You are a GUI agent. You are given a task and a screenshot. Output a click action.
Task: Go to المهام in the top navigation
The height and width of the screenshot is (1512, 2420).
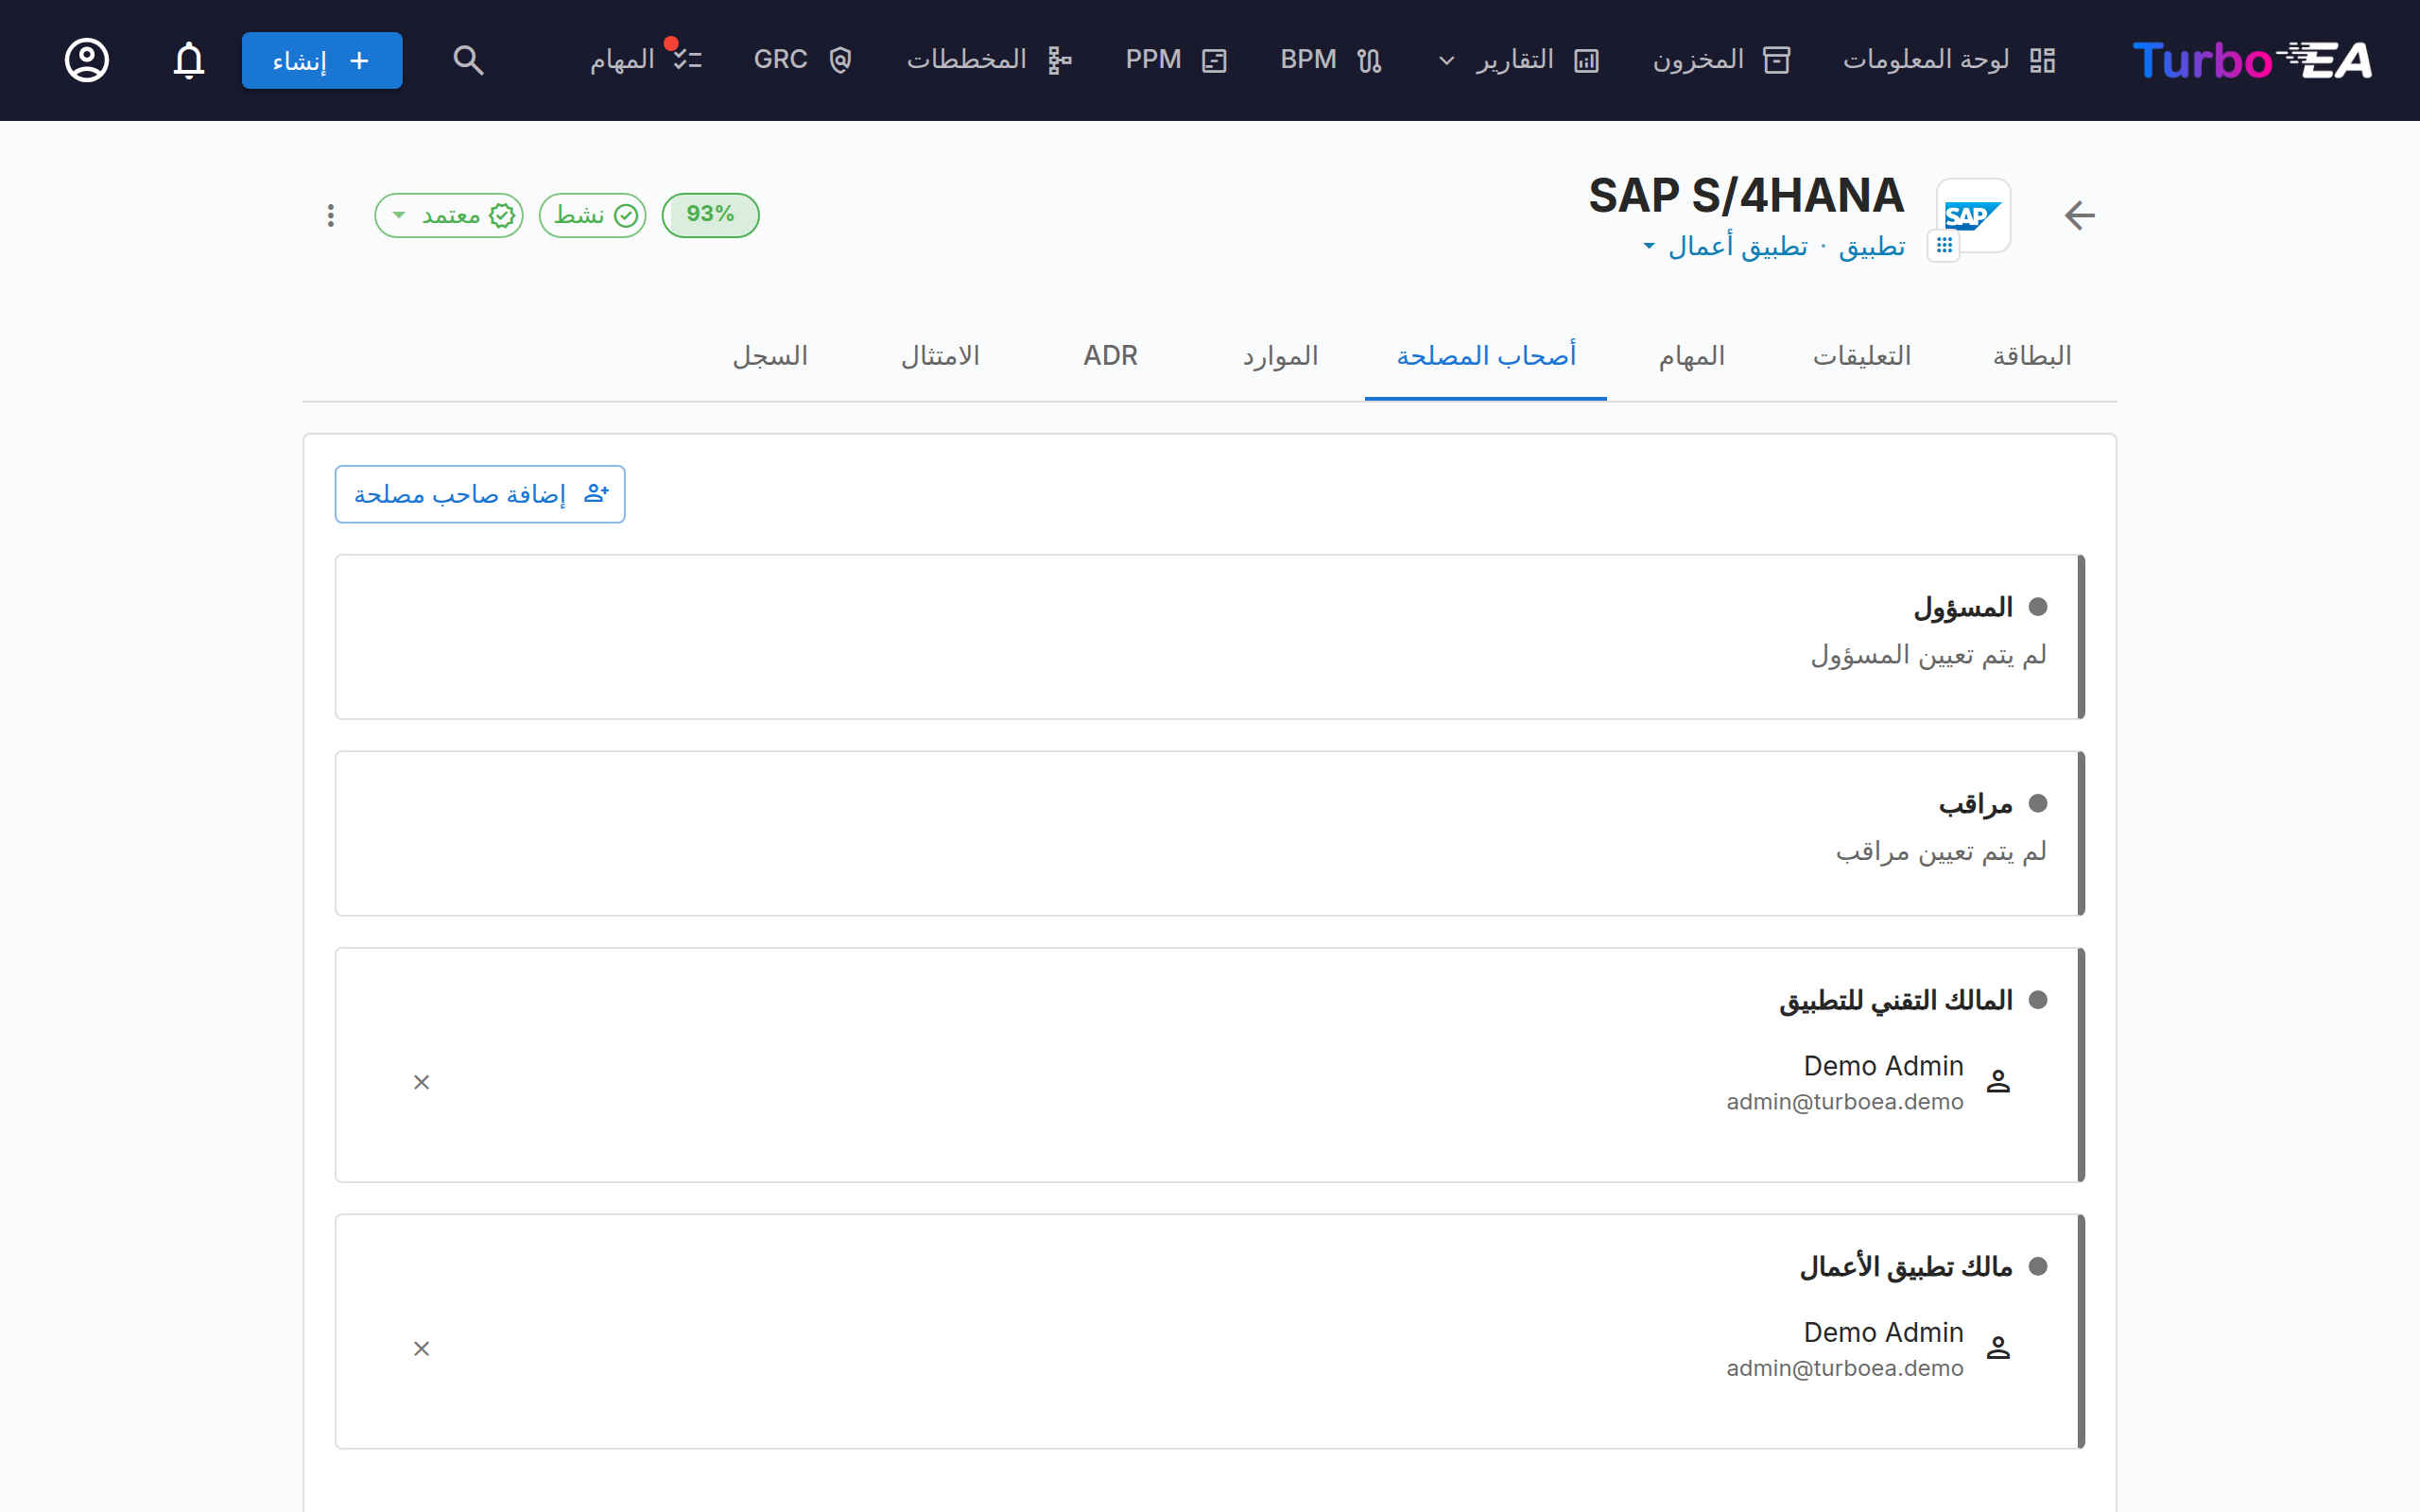(x=645, y=60)
